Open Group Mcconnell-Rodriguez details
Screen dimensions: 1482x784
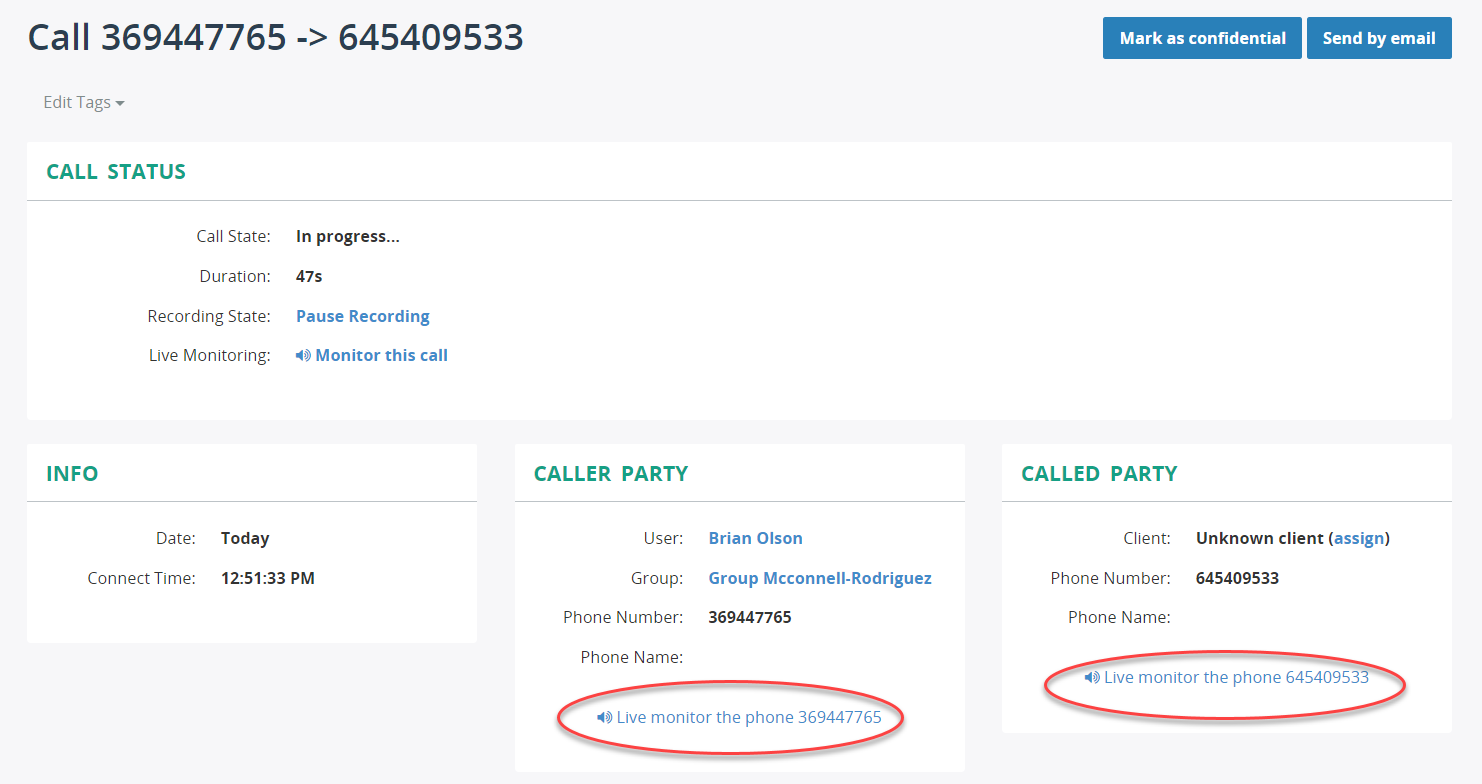point(819,578)
